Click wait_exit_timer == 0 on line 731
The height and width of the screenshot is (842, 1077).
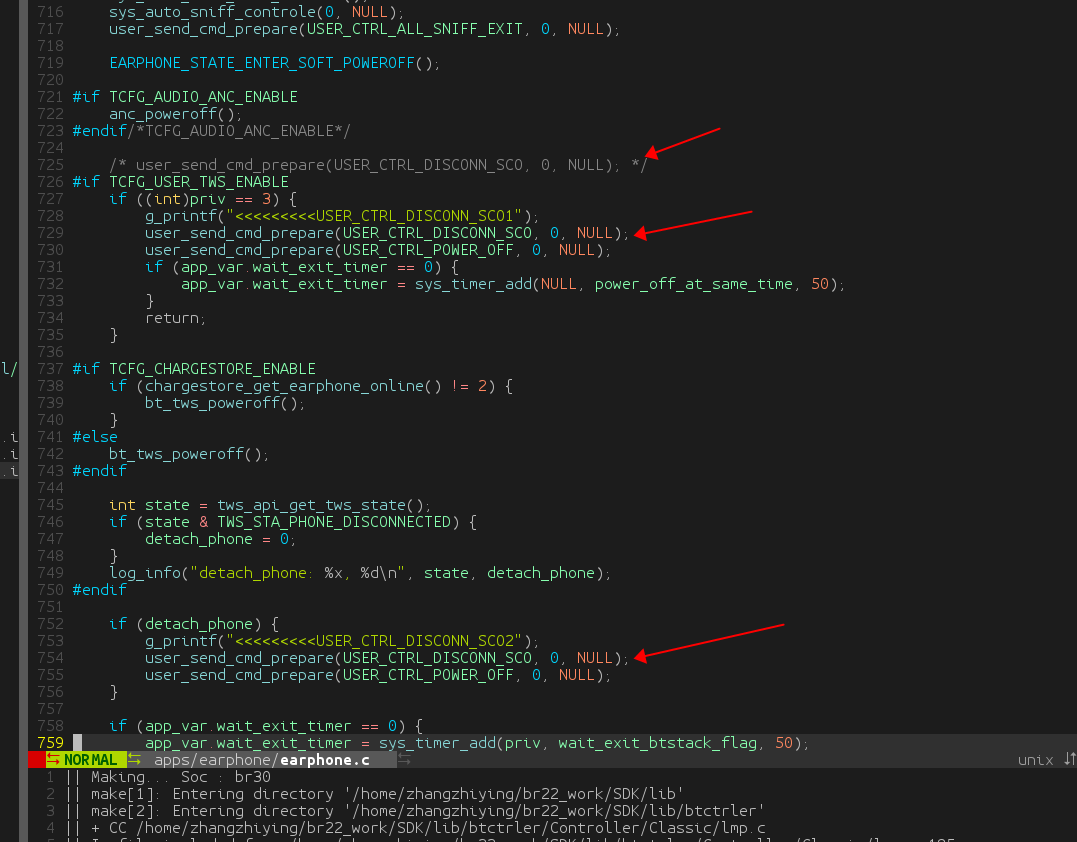[342, 267]
